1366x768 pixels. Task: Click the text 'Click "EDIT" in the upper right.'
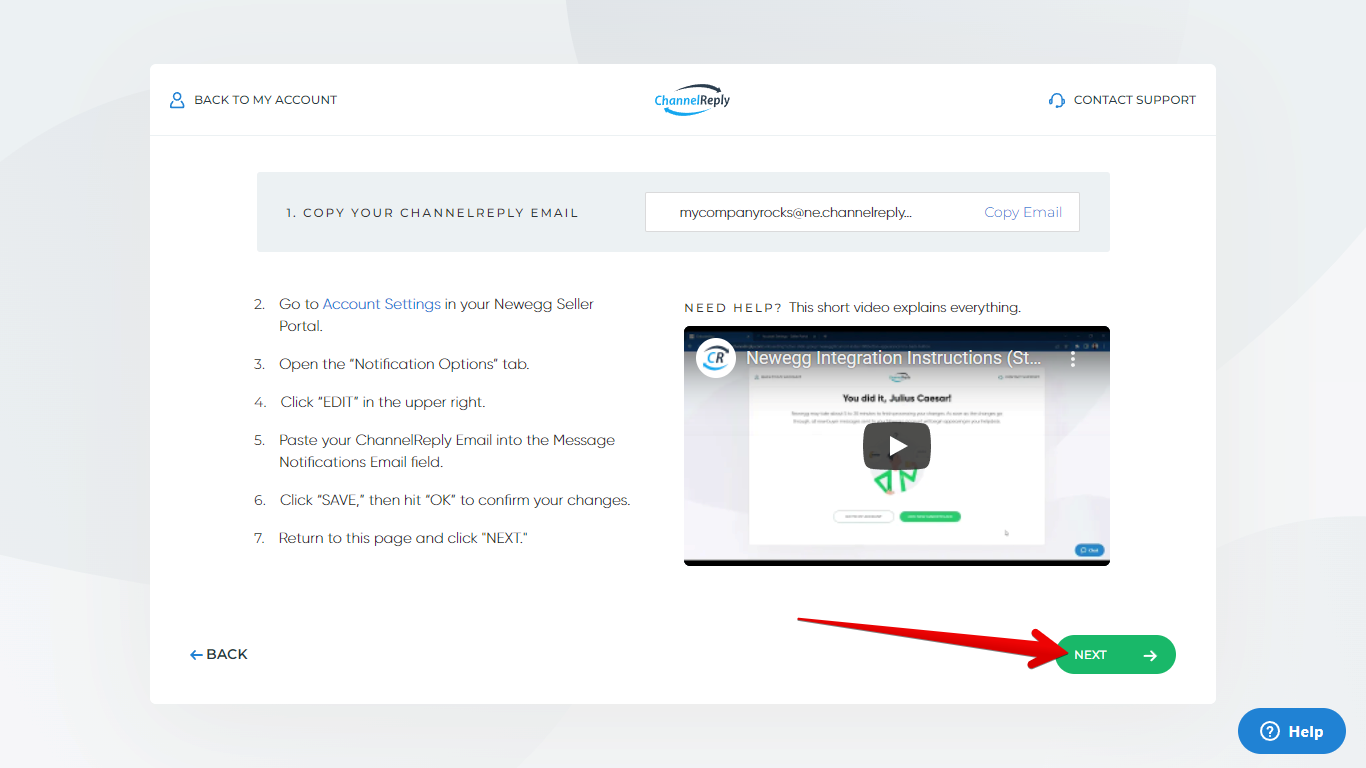pyautogui.click(x=382, y=402)
